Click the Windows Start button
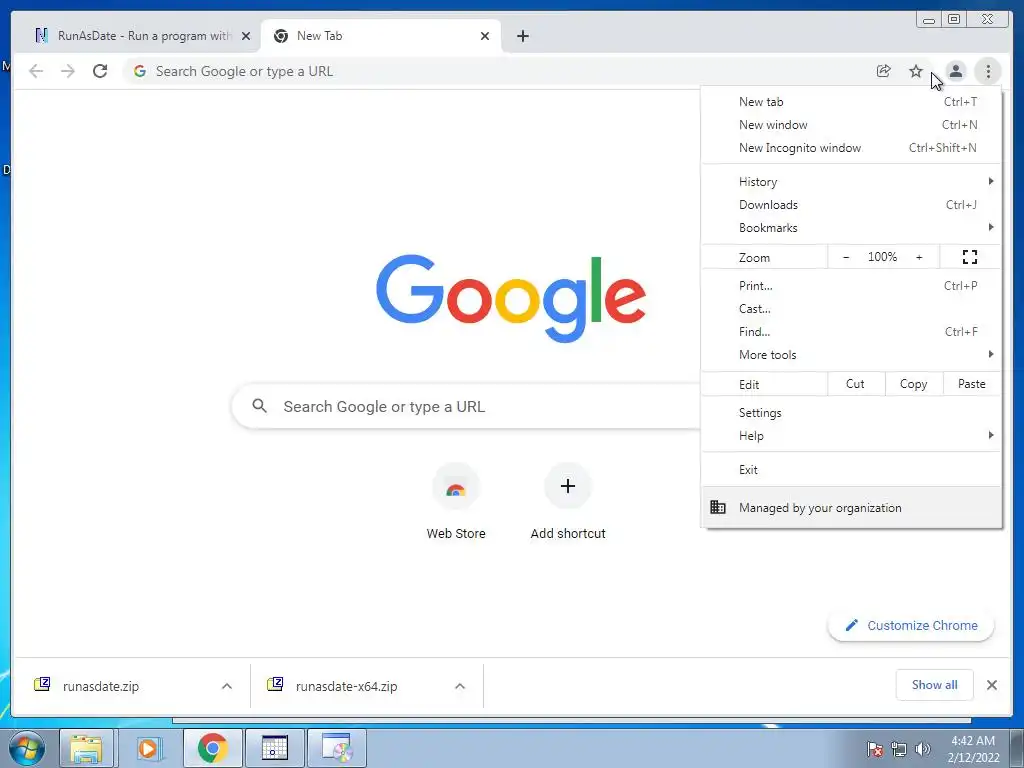The image size is (1024, 768). point(27,748)
